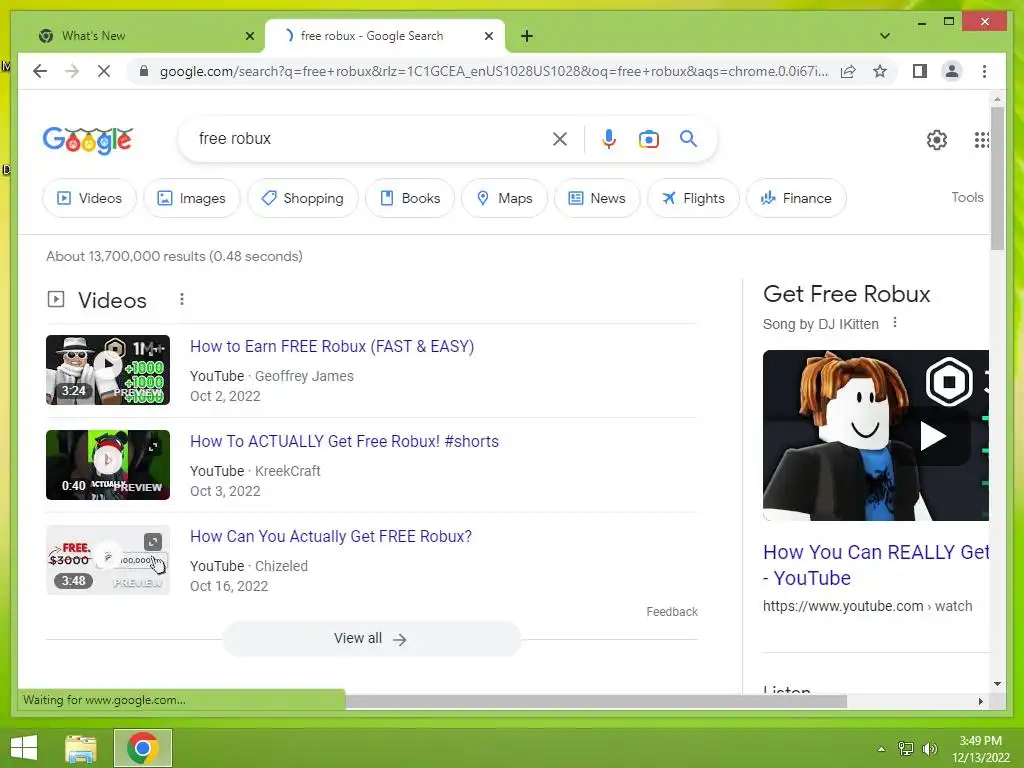
Task: Open the Windows Start menu
Action: (x=24, y=748)
